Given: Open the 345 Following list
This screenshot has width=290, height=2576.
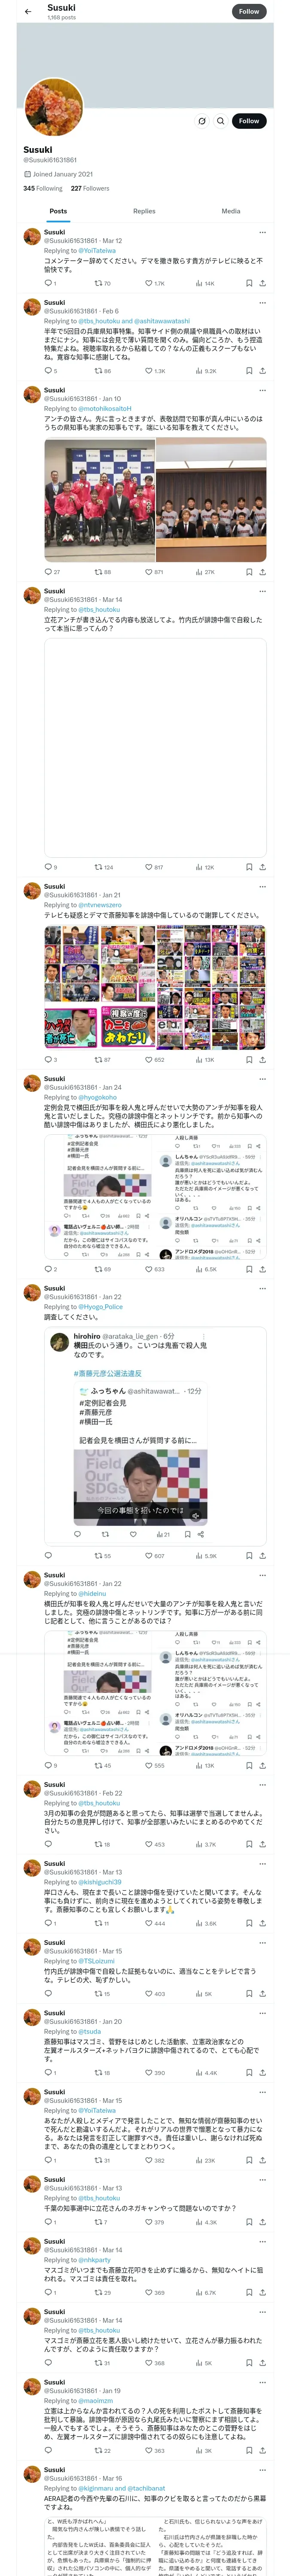Looking at the screenshot, I should point(43,188).
